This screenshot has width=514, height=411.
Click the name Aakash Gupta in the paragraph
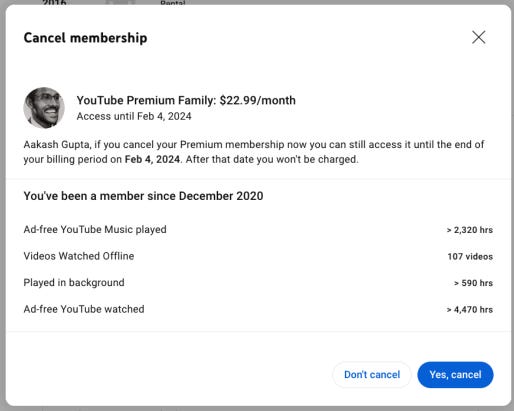[57, 145]
